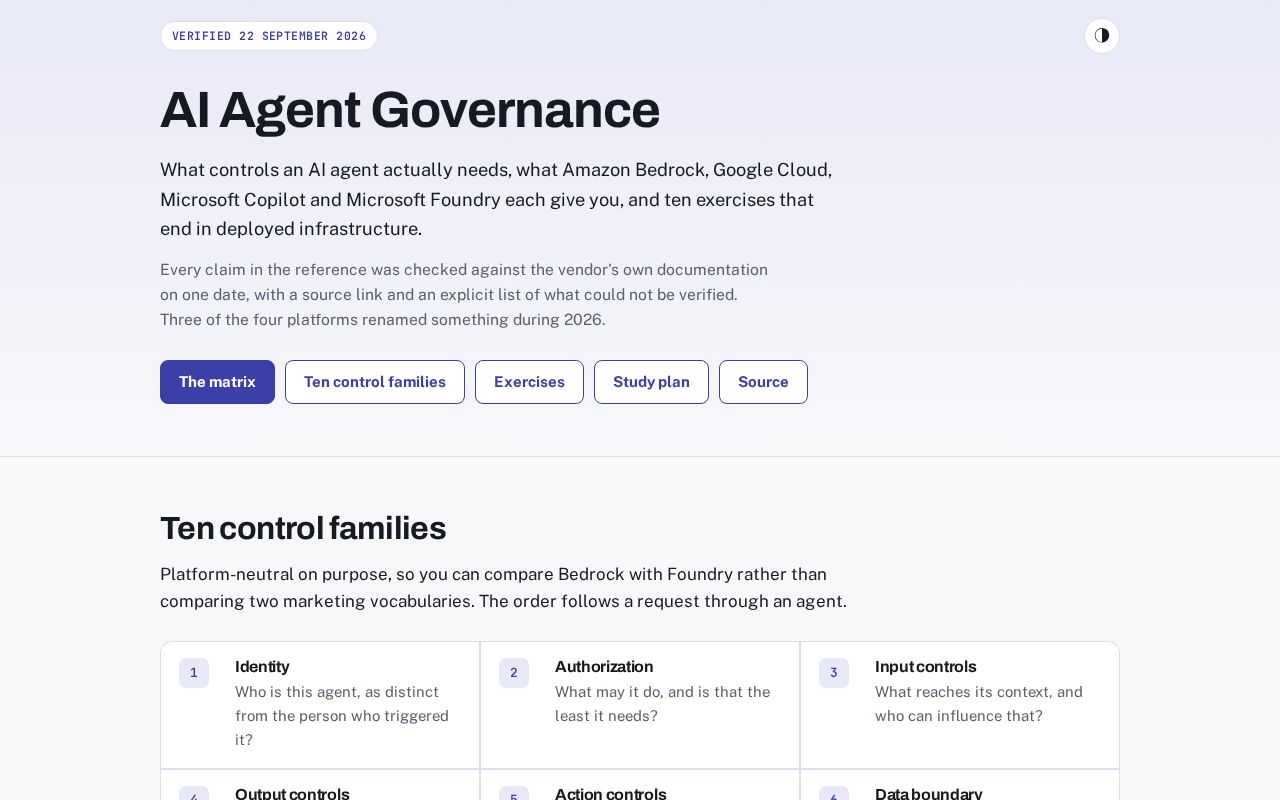Click the Output controls card title
The image size is (1280, 800).
tap(292, 794)
